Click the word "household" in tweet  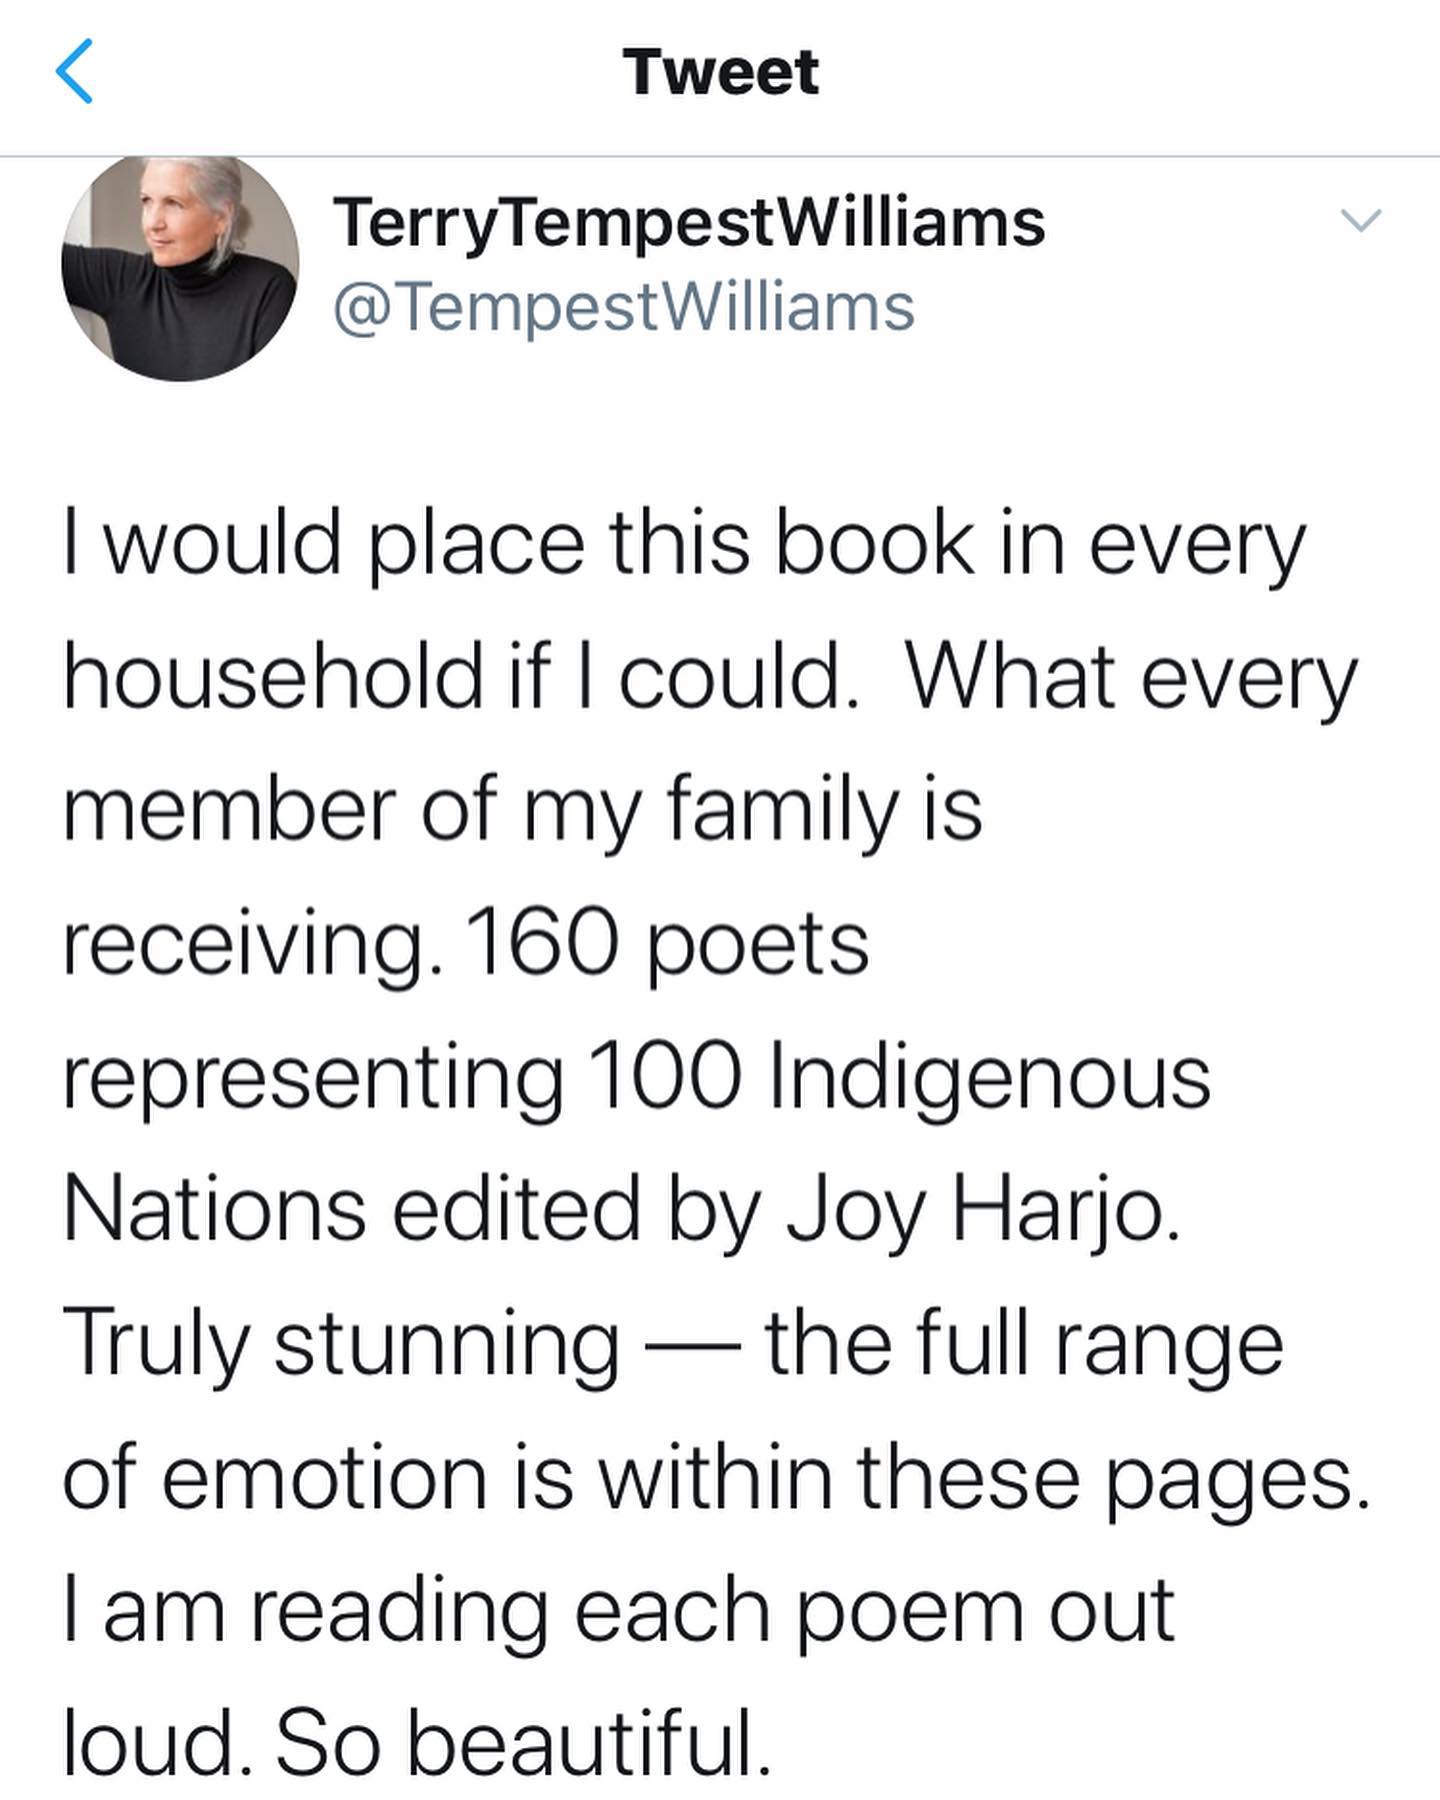pos(272,677)
